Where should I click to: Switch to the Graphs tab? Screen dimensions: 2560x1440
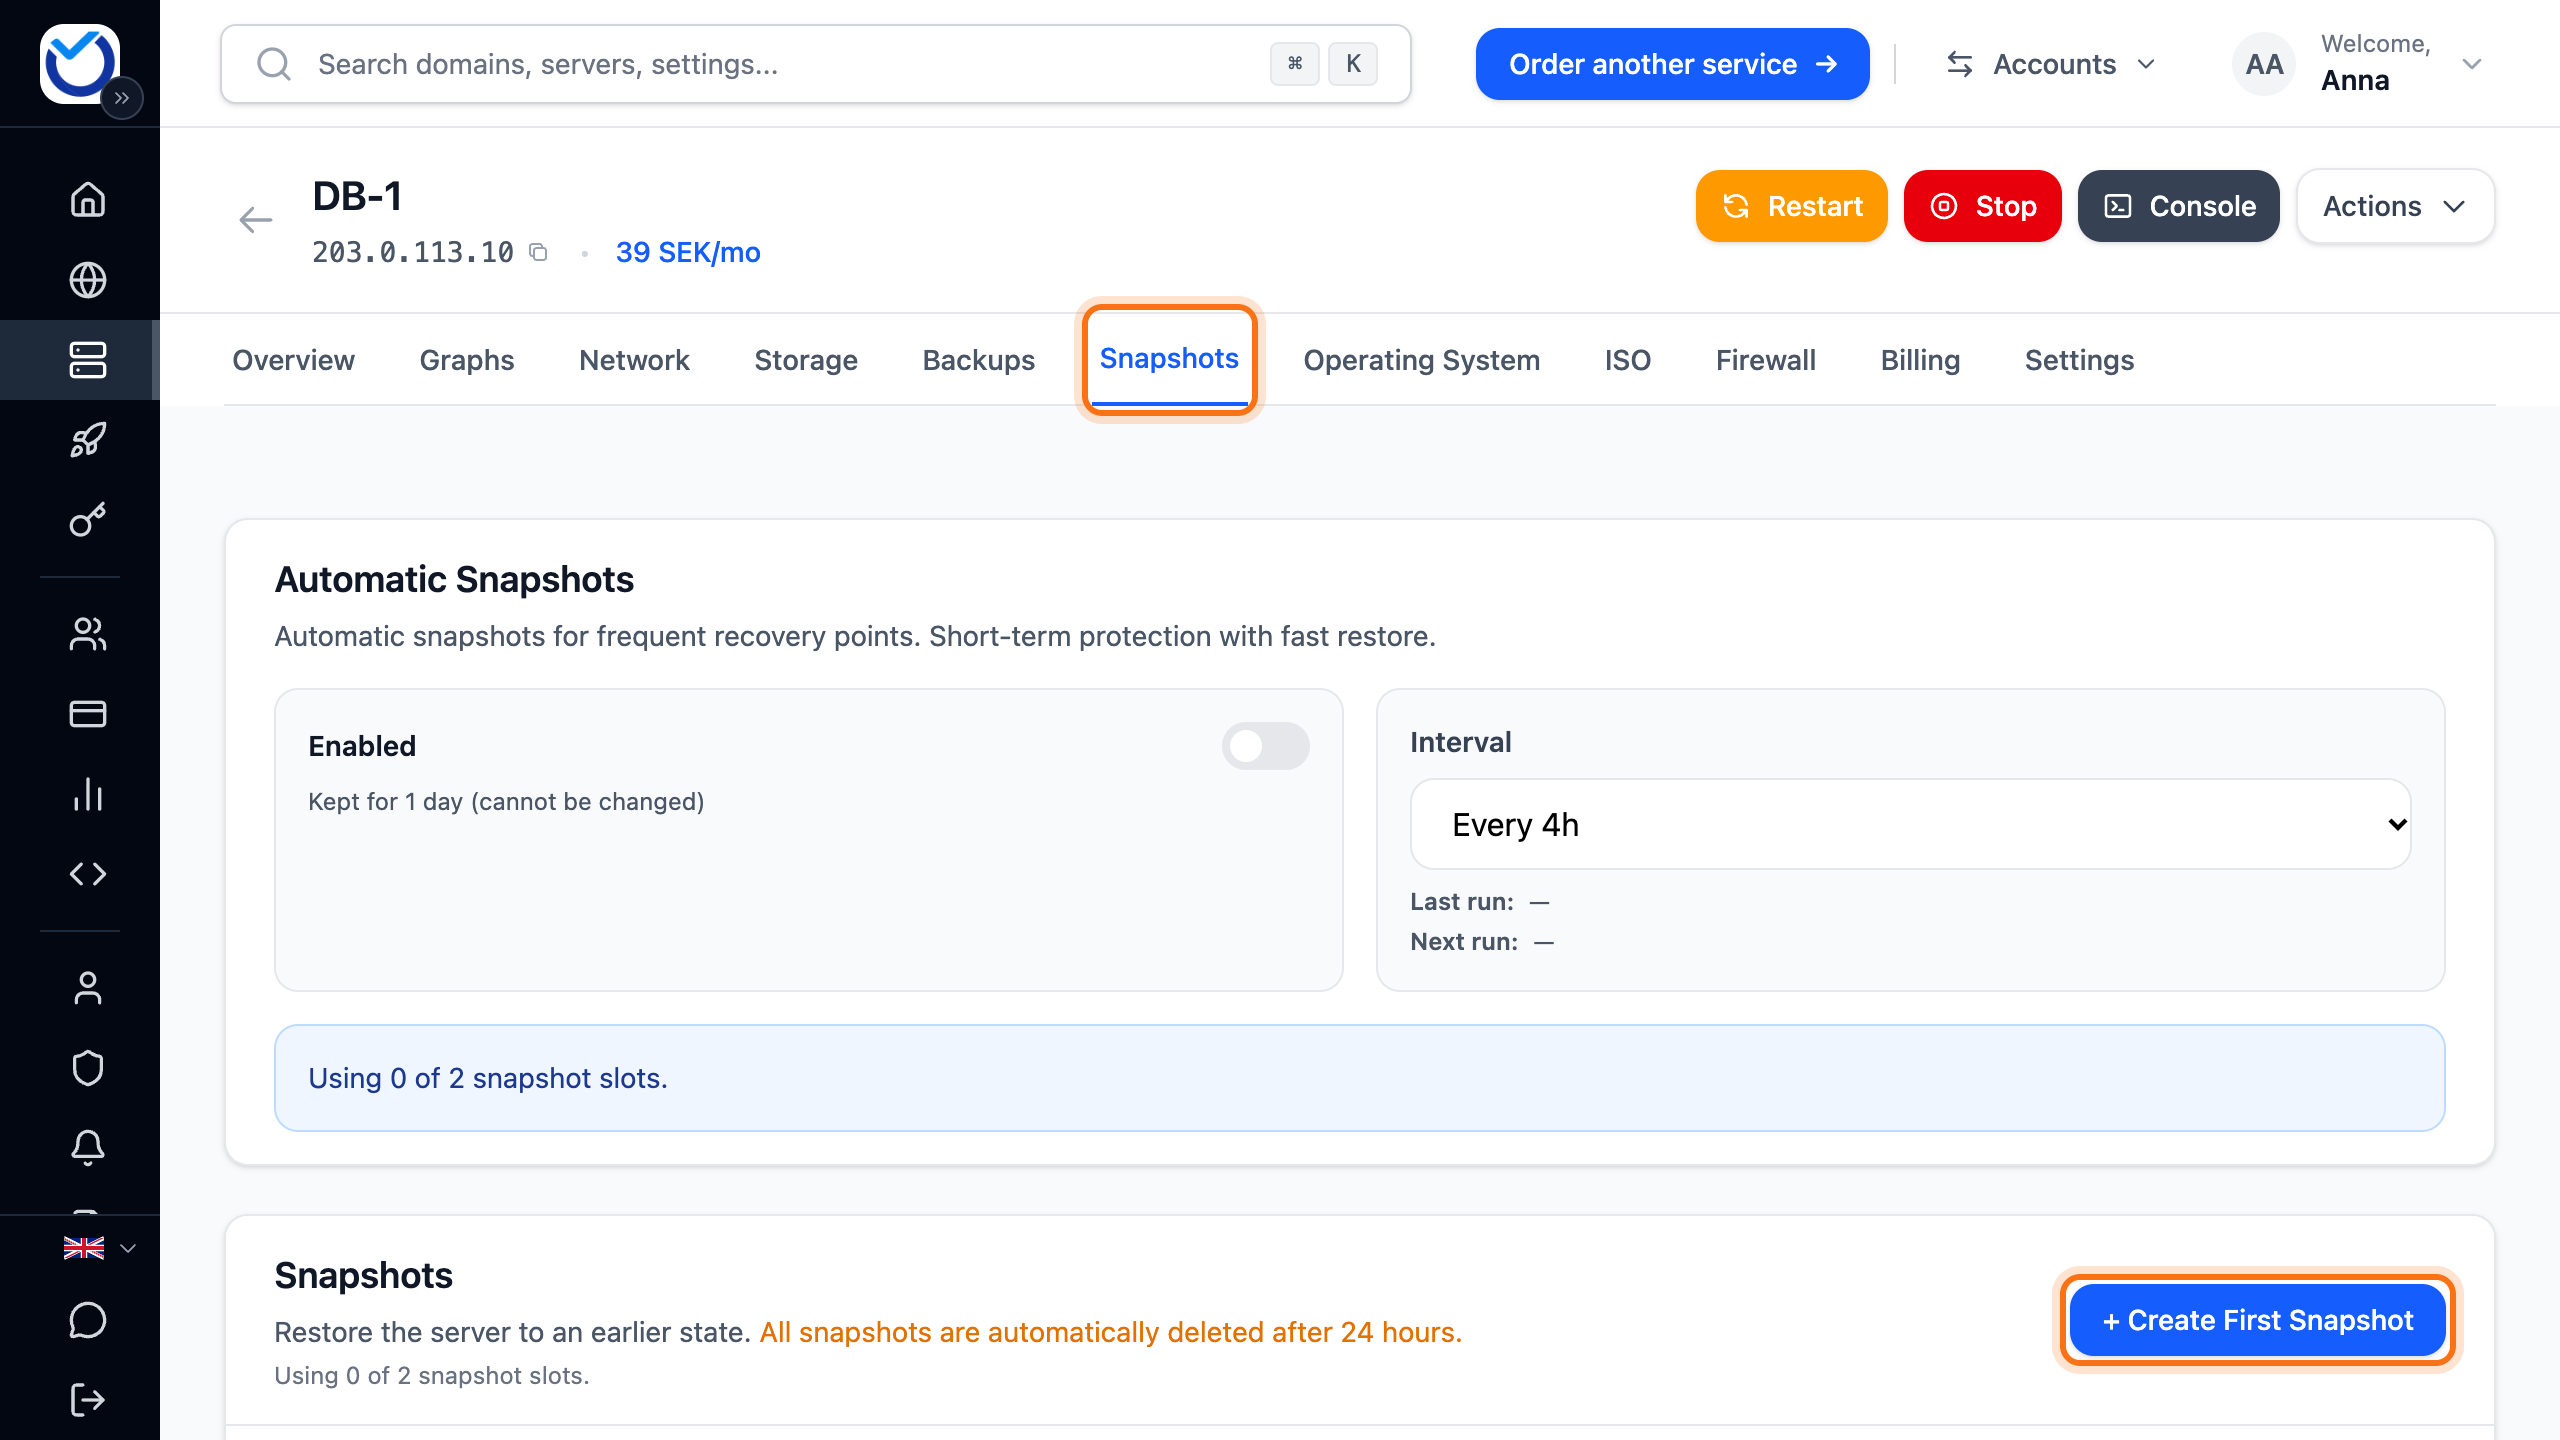coord(466,360)
